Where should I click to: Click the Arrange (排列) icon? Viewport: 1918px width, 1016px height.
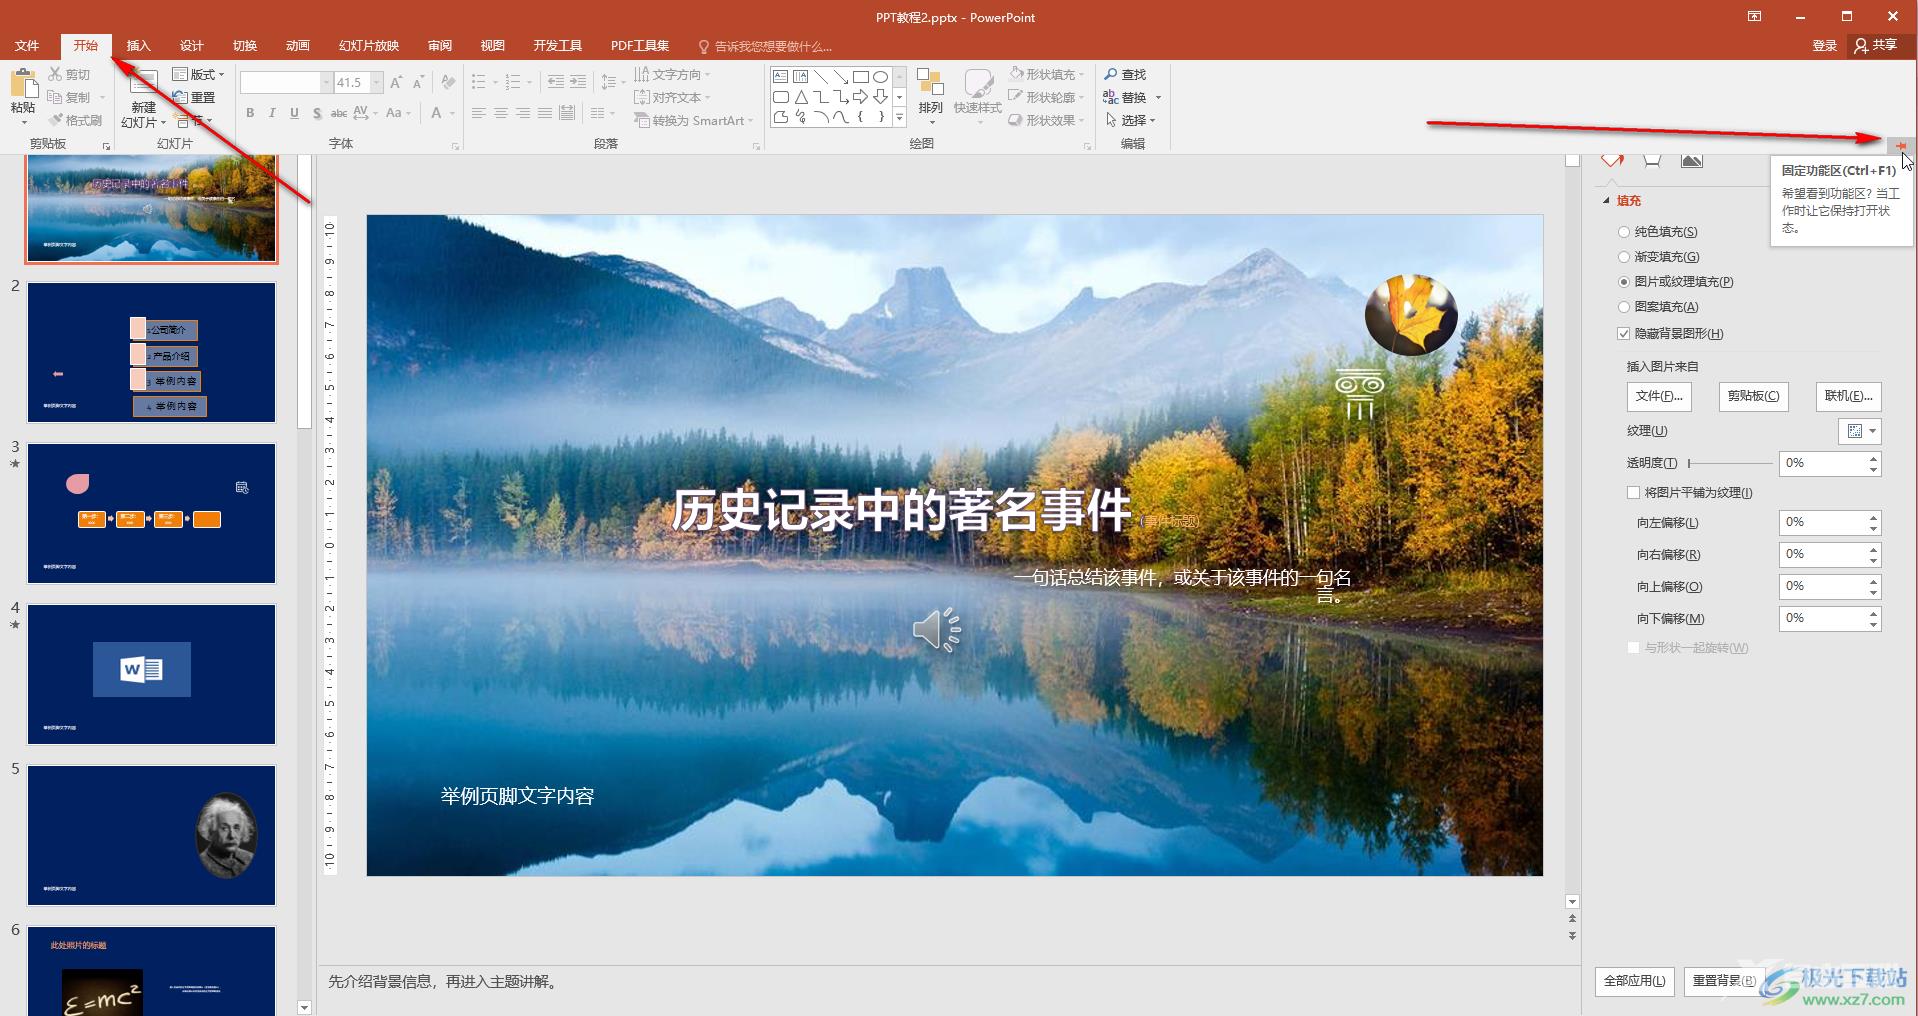[x=930, y=84]
